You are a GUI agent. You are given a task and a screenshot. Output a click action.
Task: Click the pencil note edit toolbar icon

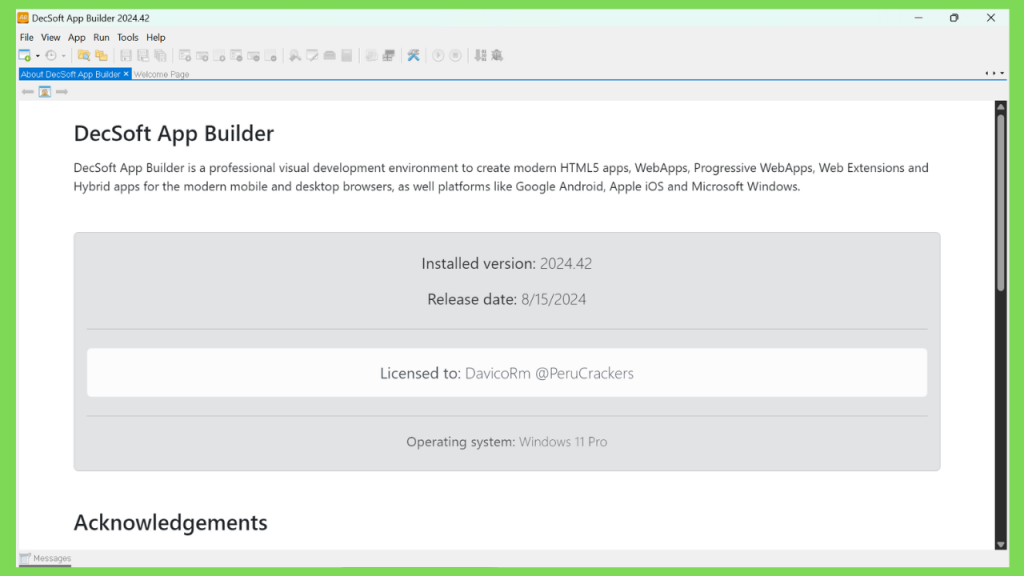click(x=312, y=56)
